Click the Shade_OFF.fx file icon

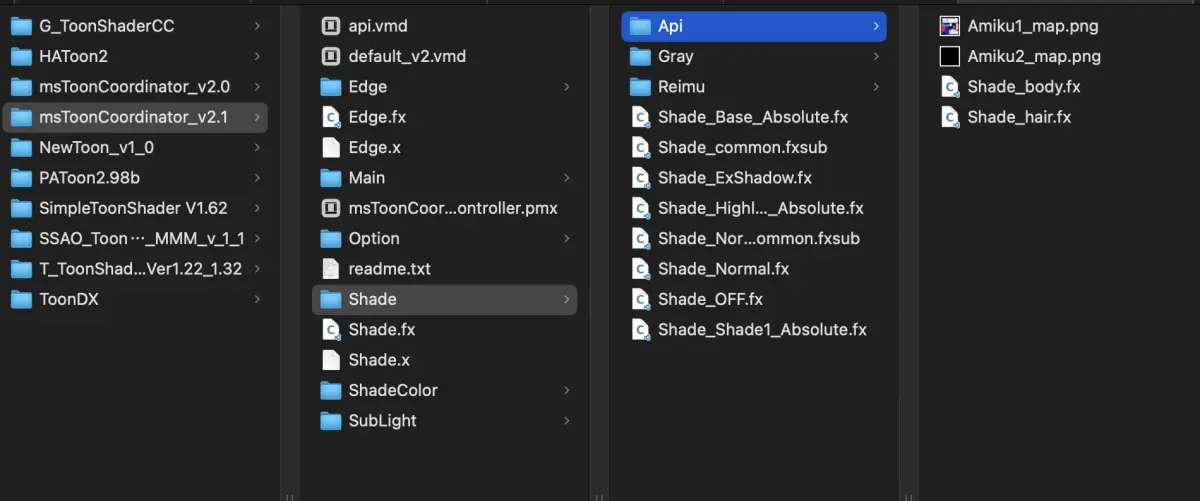[x=641, y=299]
